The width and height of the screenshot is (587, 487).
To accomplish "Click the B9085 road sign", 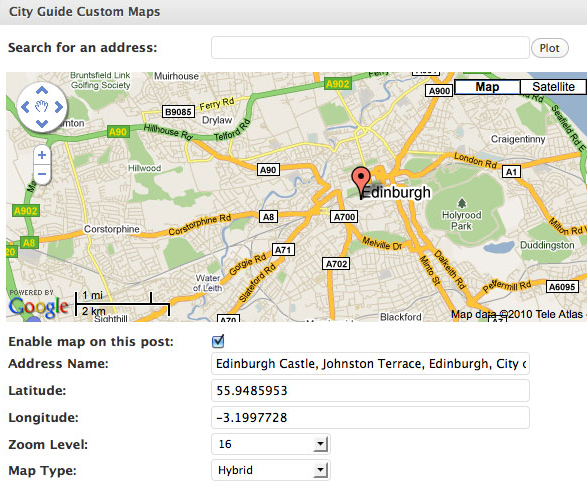I will point(178,112).
